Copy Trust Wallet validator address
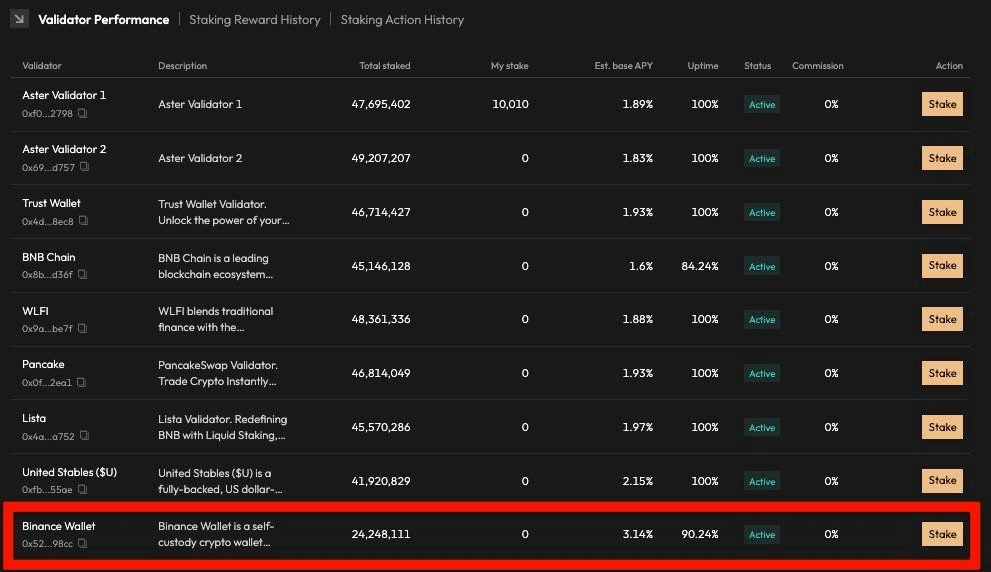 tap(83, 221)
